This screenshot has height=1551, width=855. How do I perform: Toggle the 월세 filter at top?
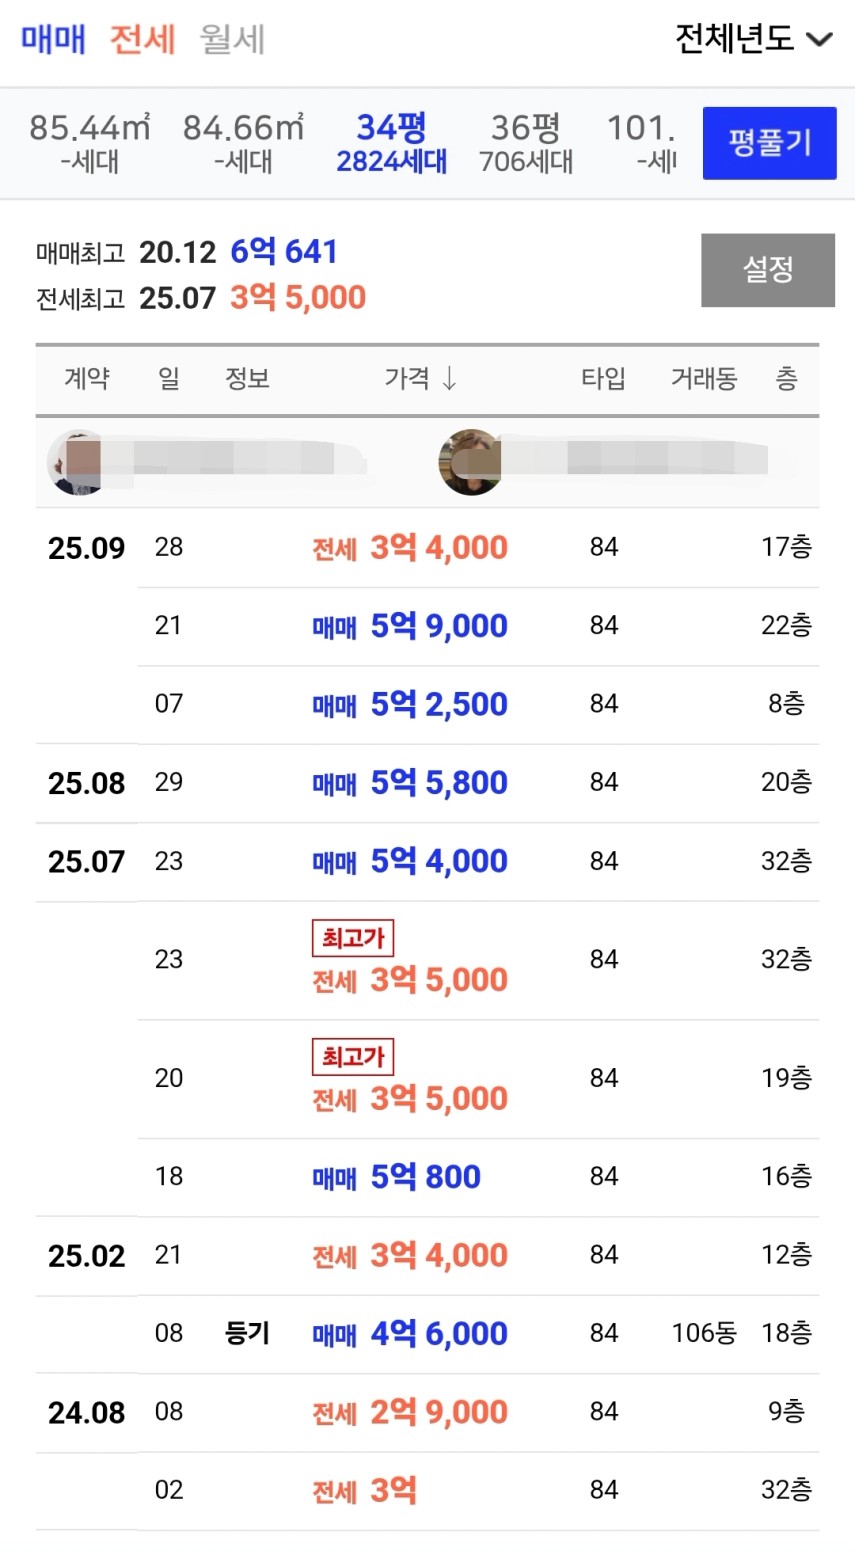click(232, 40)
